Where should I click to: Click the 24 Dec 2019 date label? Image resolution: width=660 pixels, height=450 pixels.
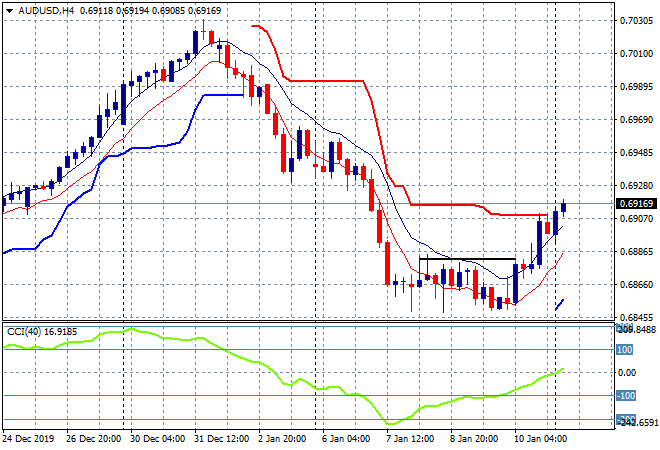28,439
